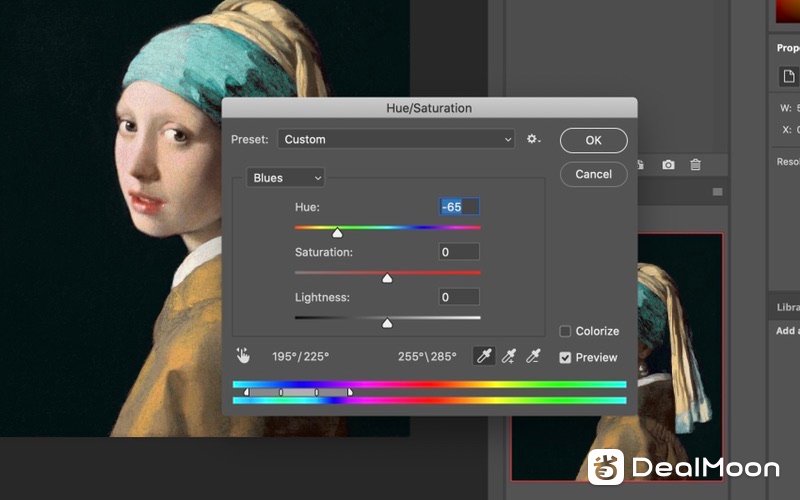Click the rightmost color range marker
The image size is (800, 500).
tap(350, 392)
